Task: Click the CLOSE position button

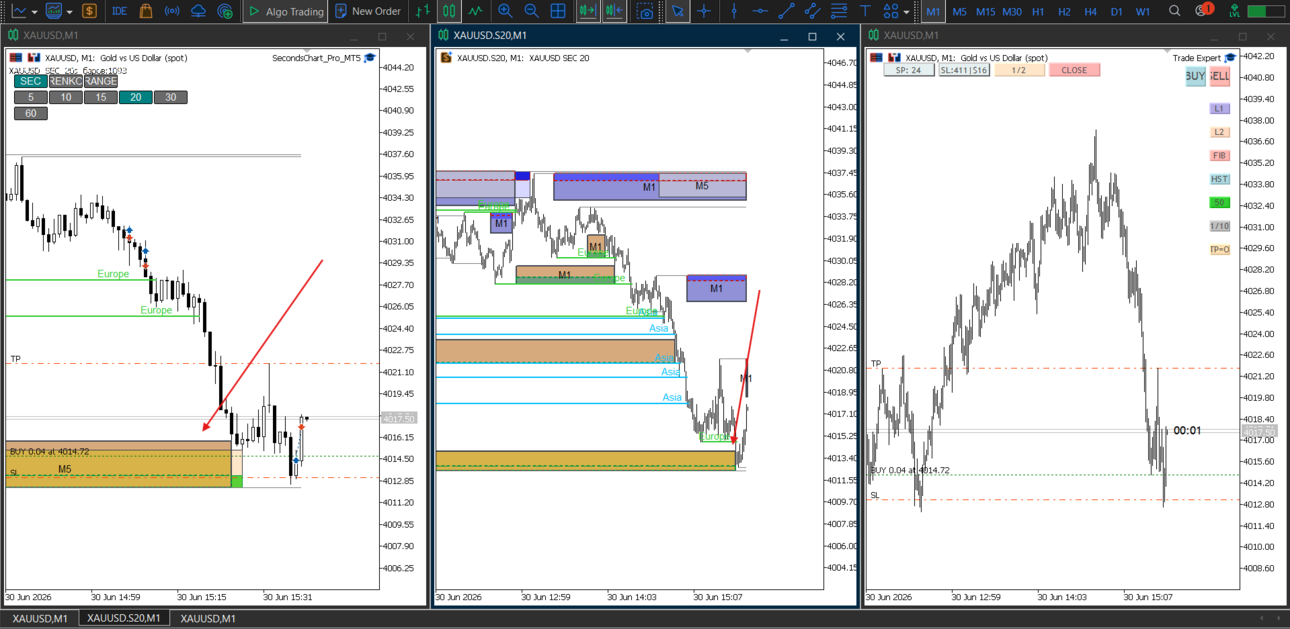Action: [x=1074, y=70]
